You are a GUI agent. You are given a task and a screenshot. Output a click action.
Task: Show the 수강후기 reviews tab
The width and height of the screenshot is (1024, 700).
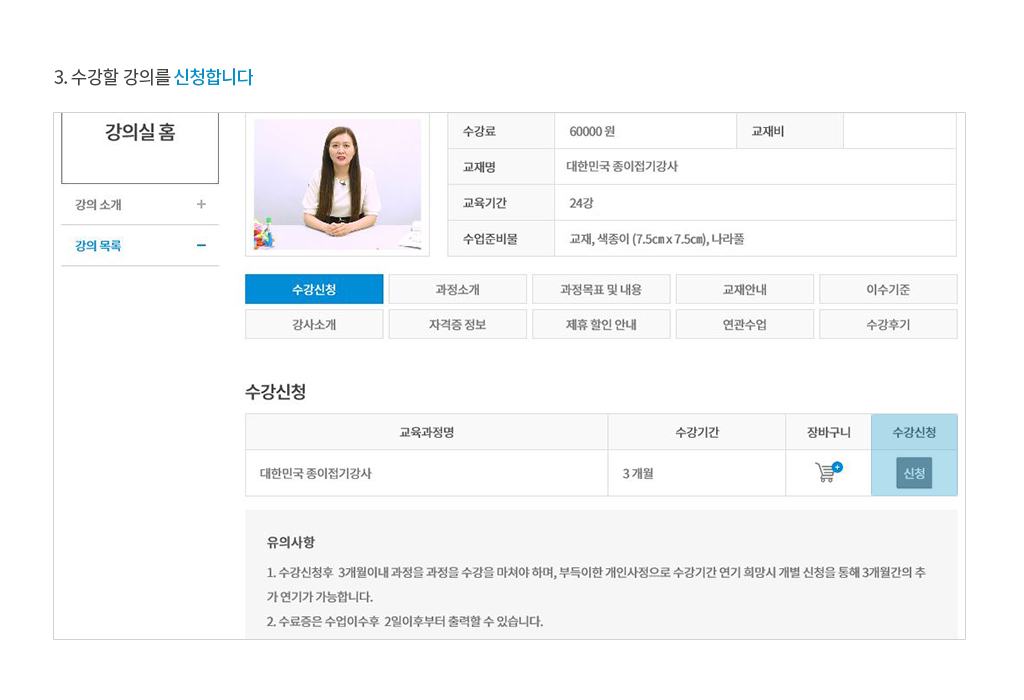tap(888, 325)
